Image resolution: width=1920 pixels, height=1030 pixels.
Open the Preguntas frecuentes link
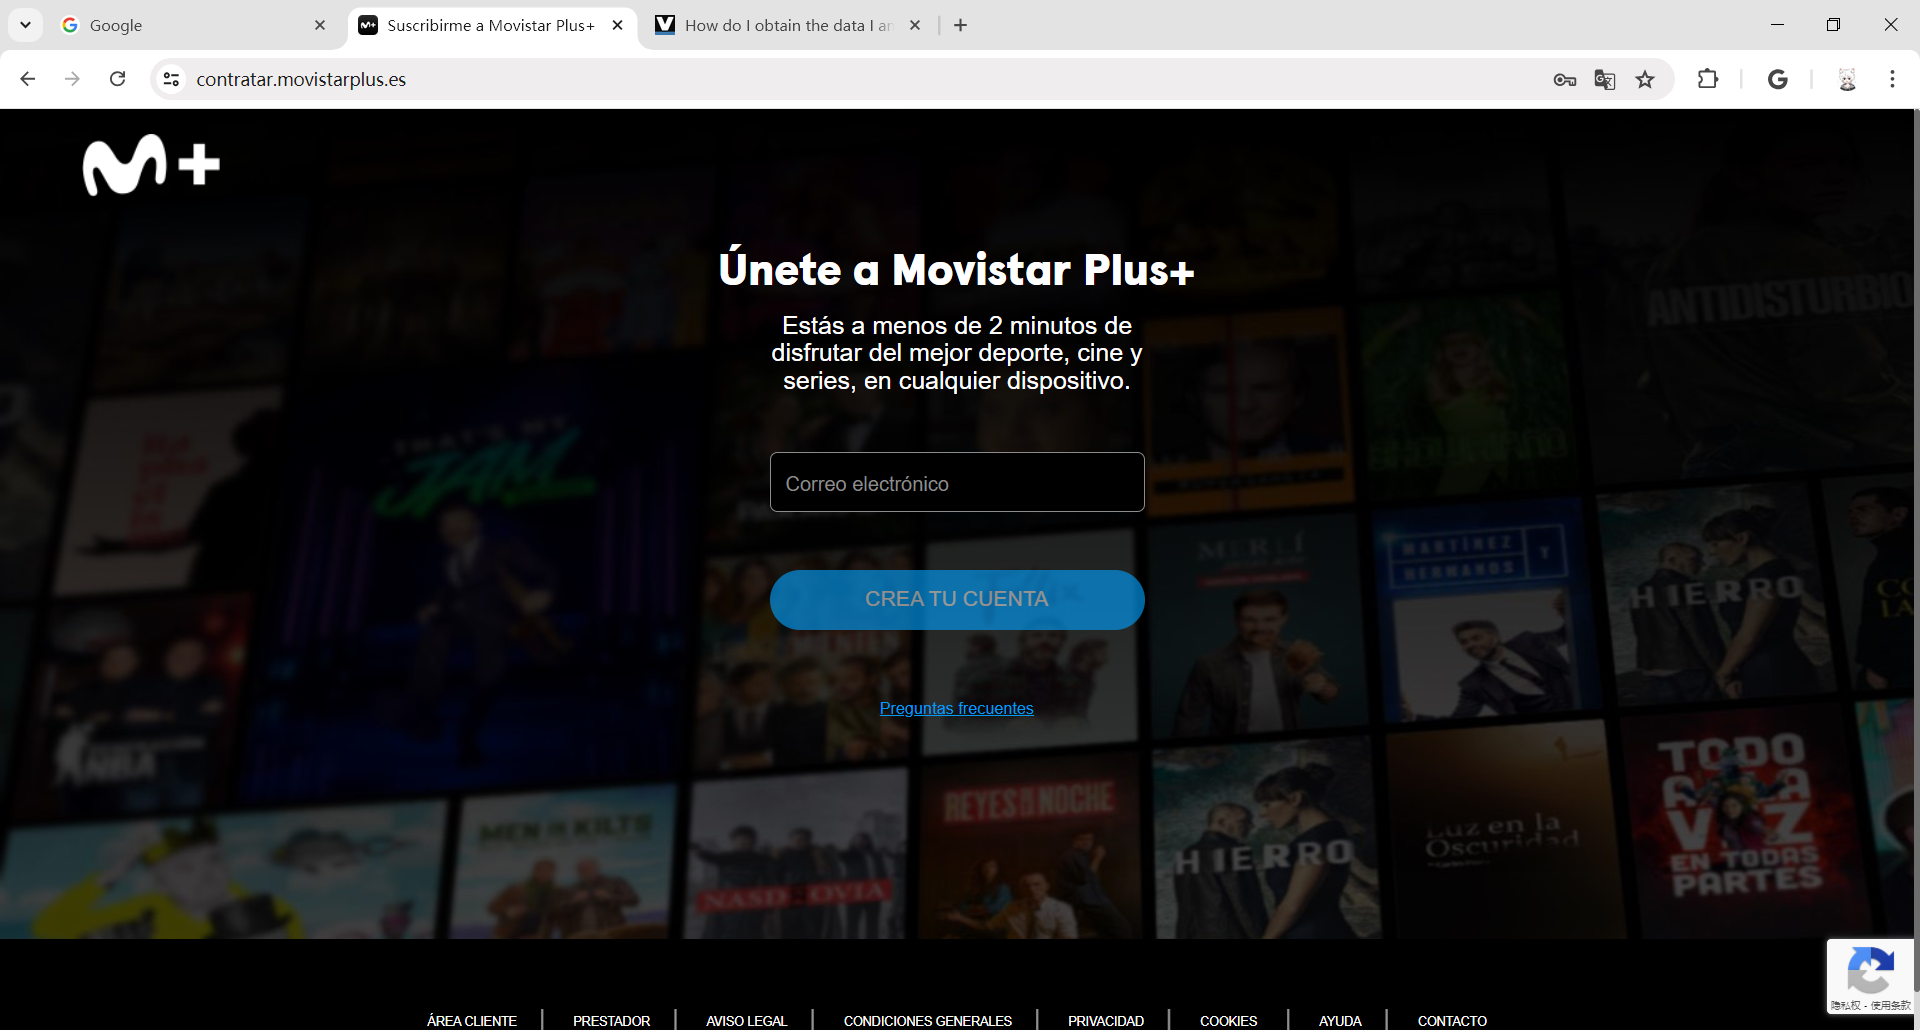tap(956, 708)
